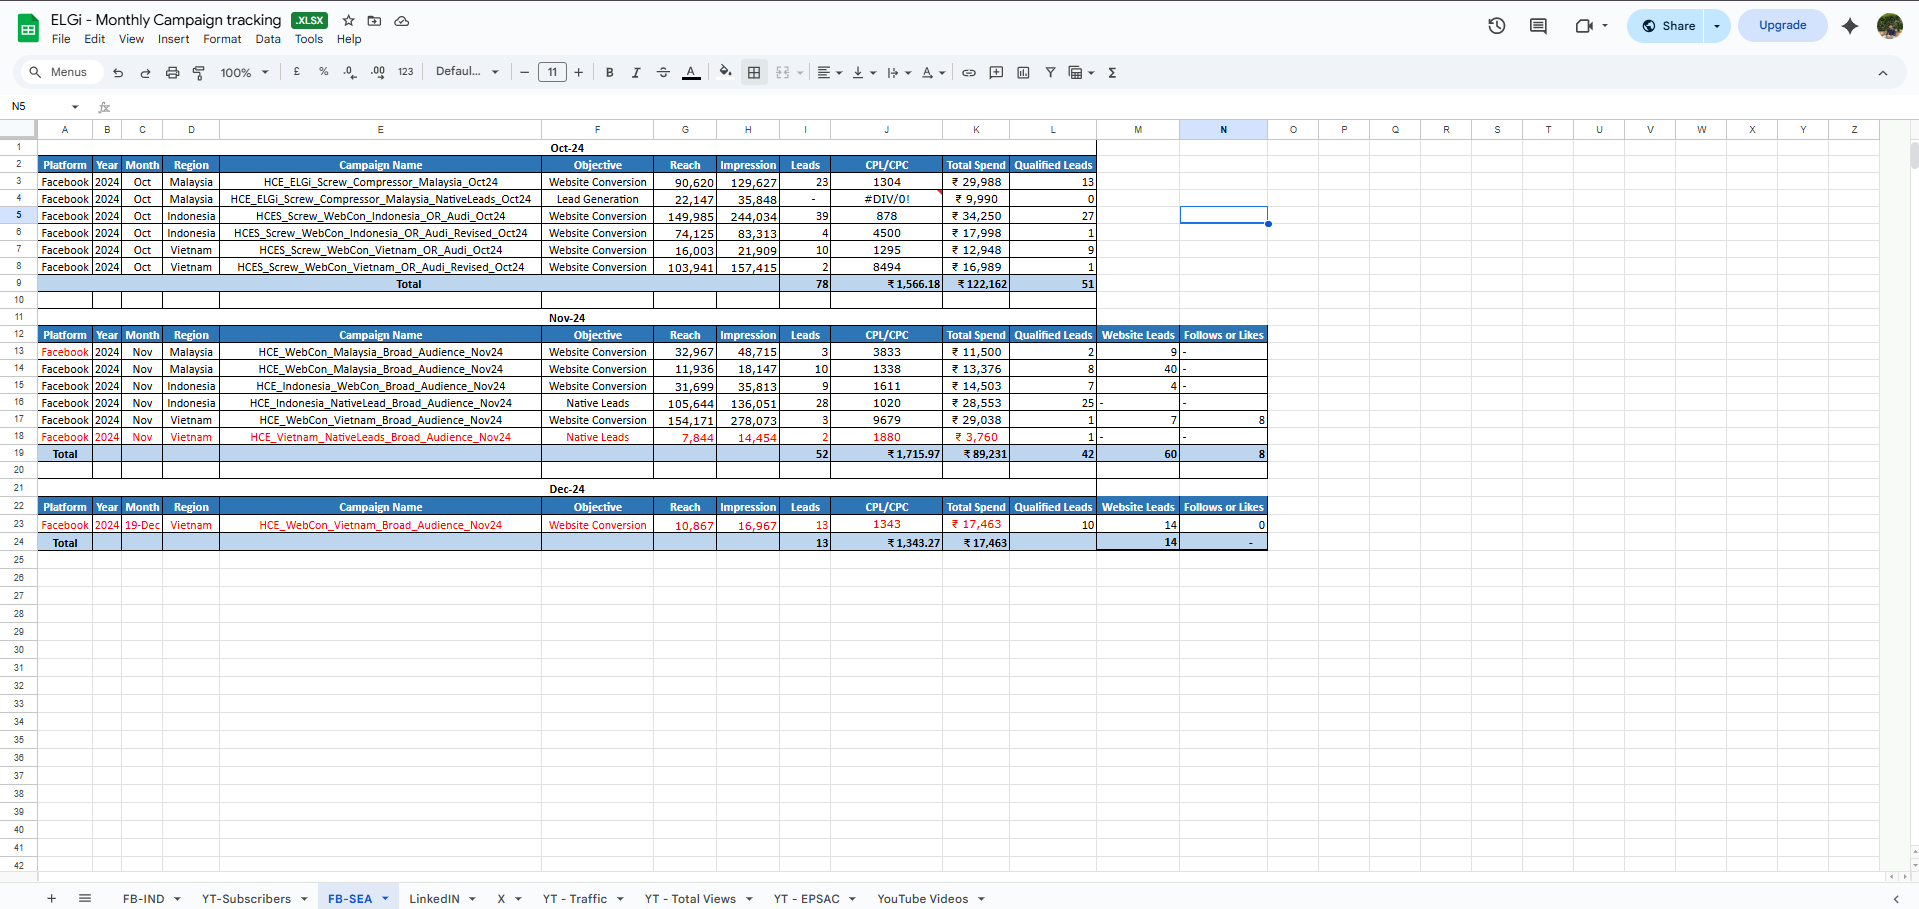Toggle italic formatting
1919x909 pixels.
(636, 73)
